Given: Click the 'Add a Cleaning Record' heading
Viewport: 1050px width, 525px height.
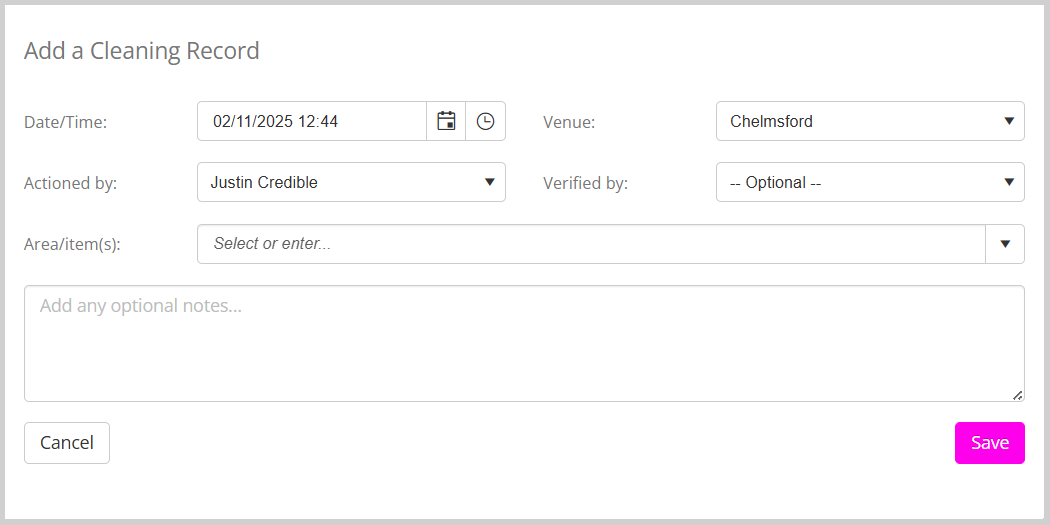Looking at the screenshot, I should coord(142,51).
